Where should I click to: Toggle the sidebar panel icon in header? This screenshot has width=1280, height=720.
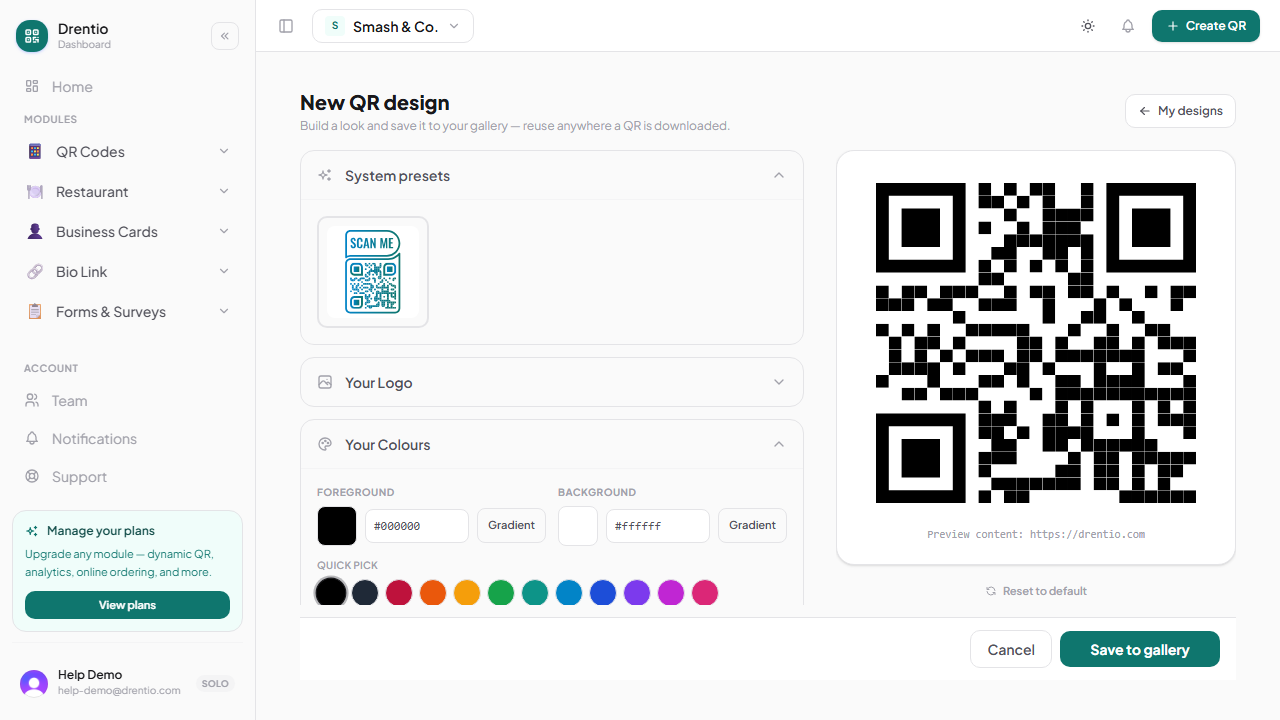click(x=286, y=26)
